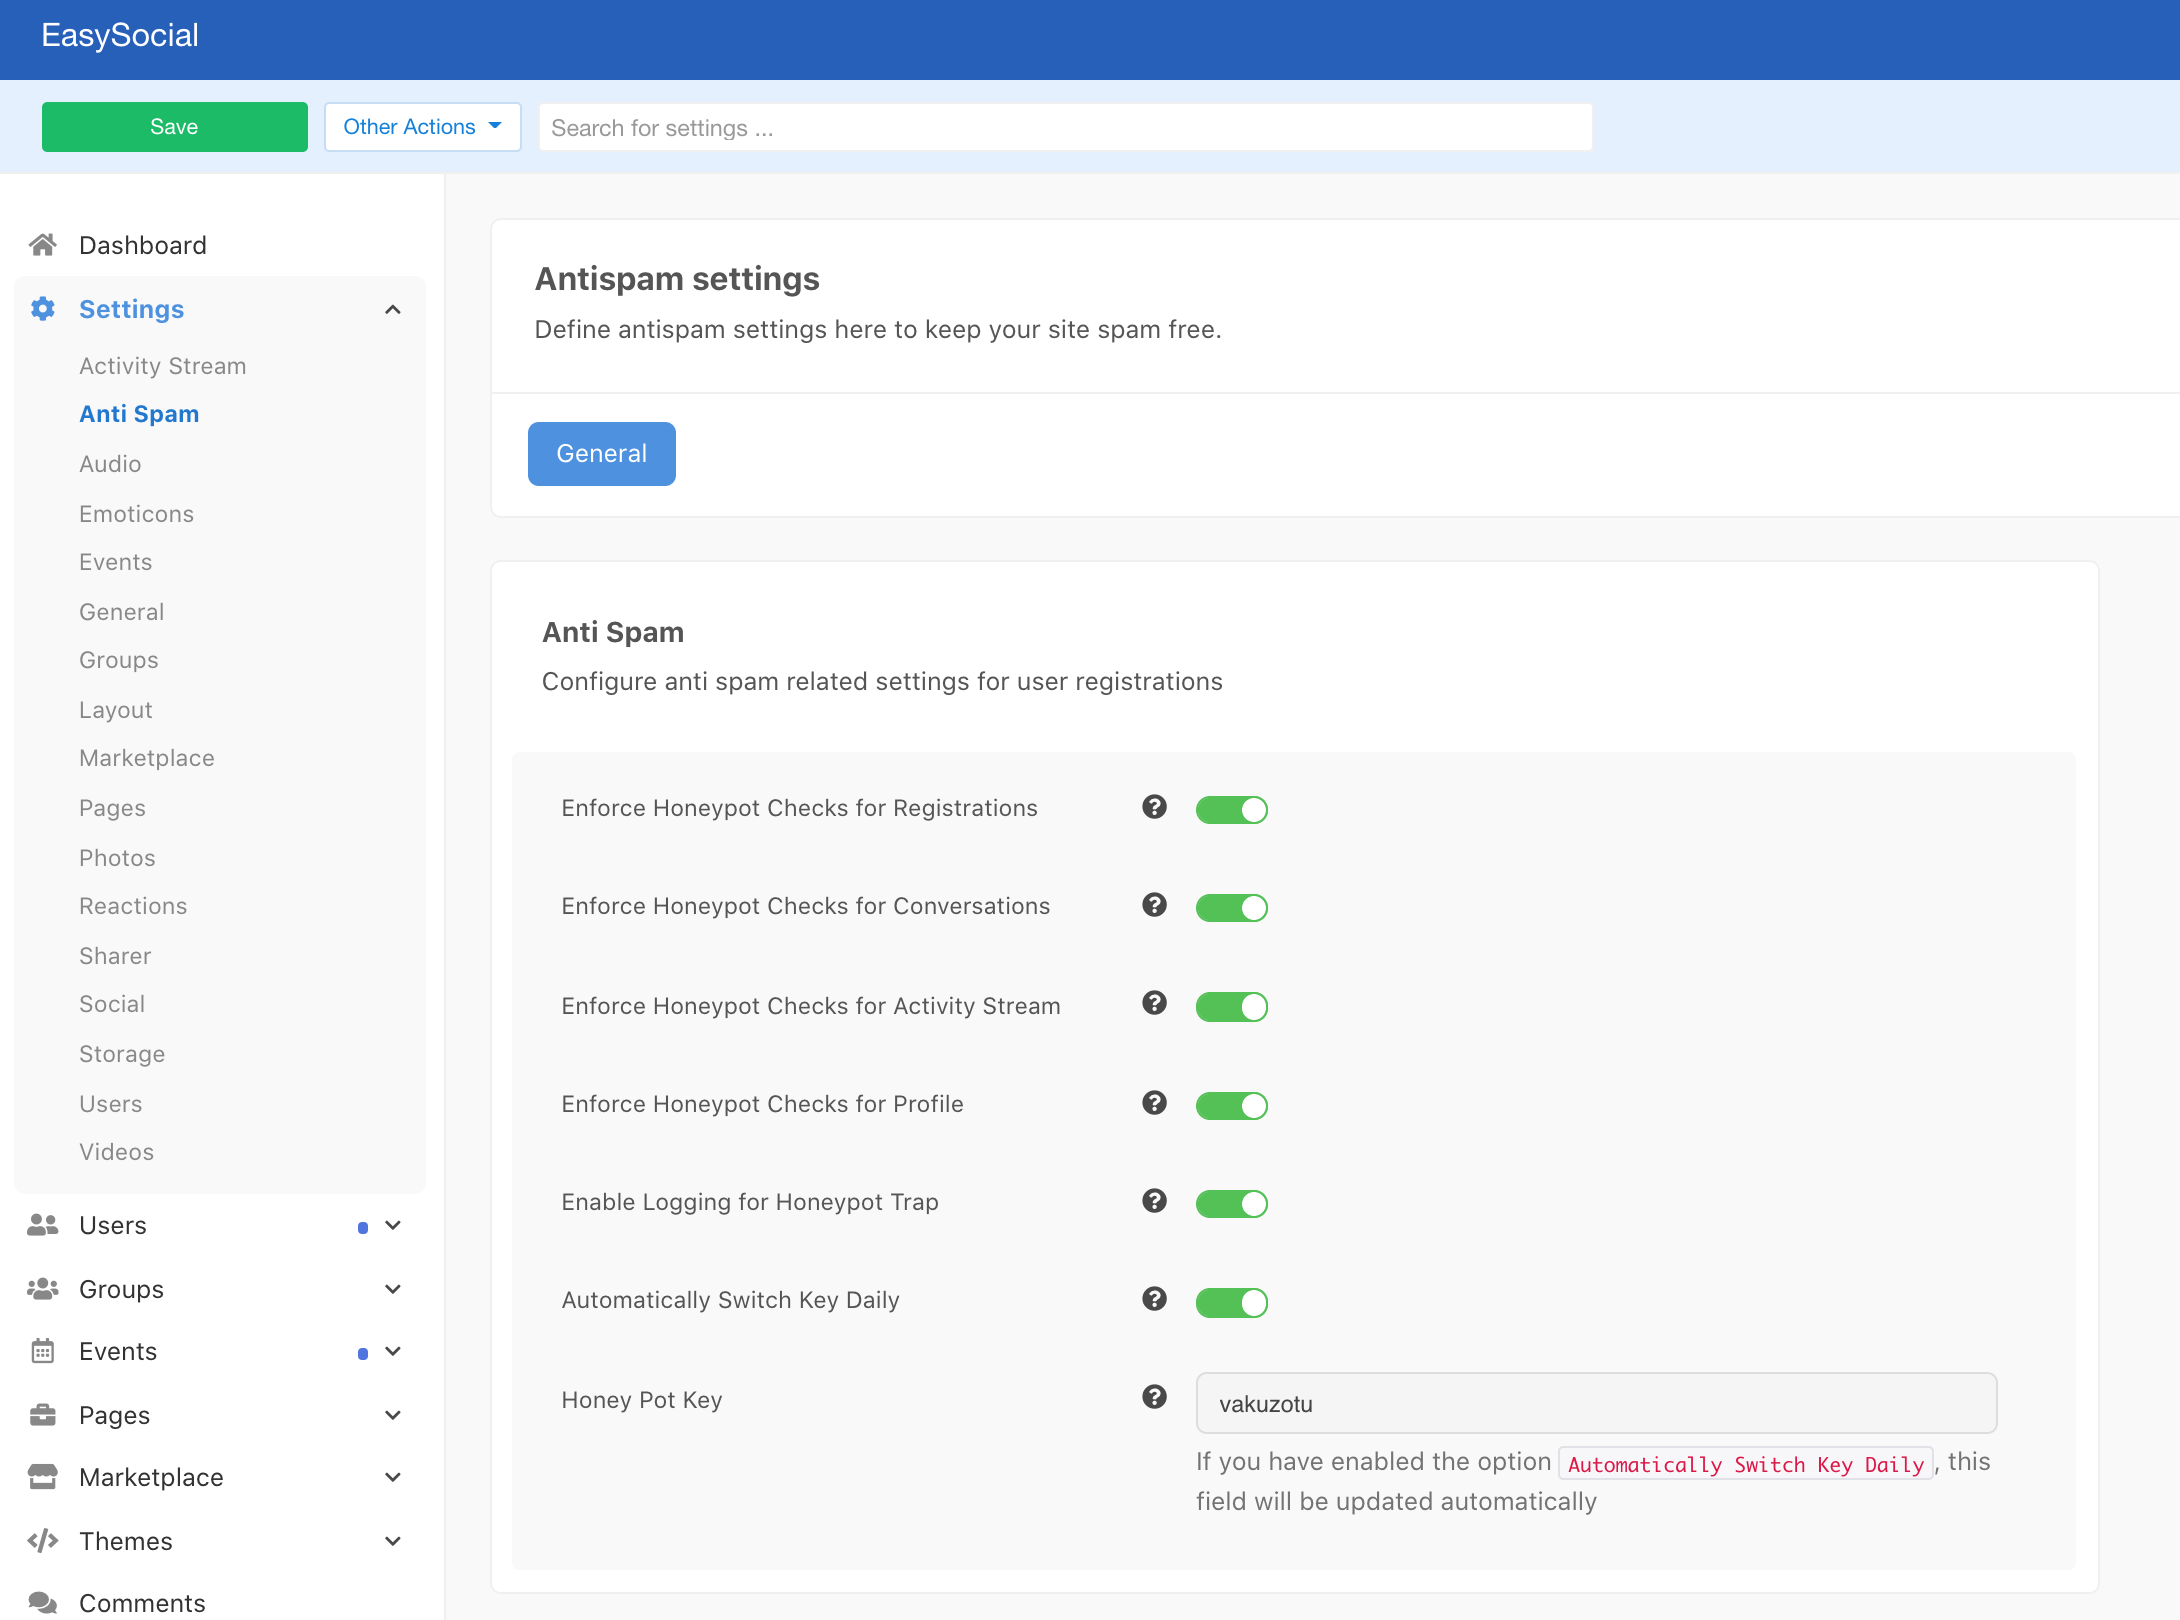Open Activity Stream settings
This screenshot has width=2180, height=1620.
[x=163, y=366]
